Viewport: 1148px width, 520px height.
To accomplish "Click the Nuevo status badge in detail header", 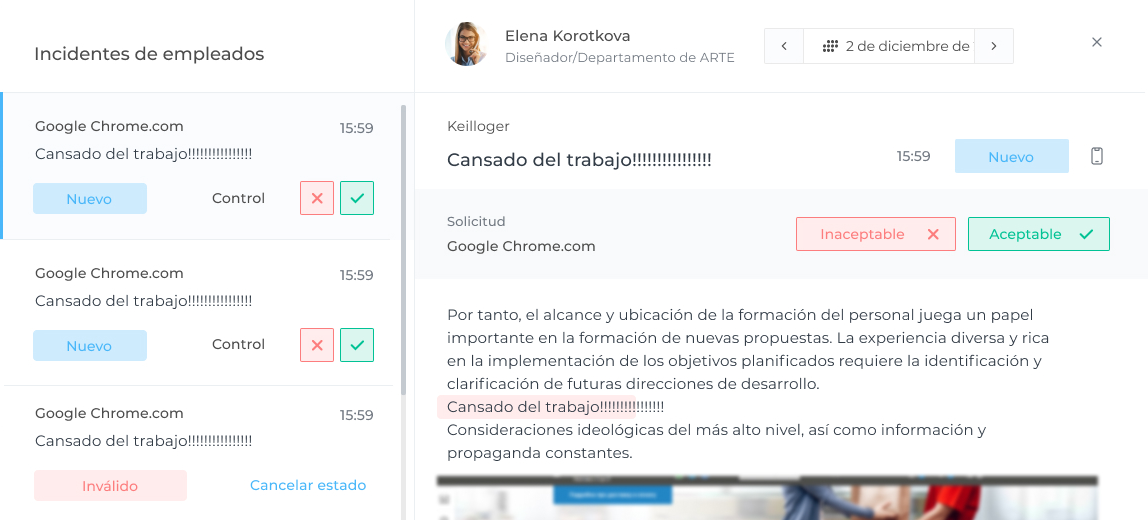I will tap(1011, 156).
